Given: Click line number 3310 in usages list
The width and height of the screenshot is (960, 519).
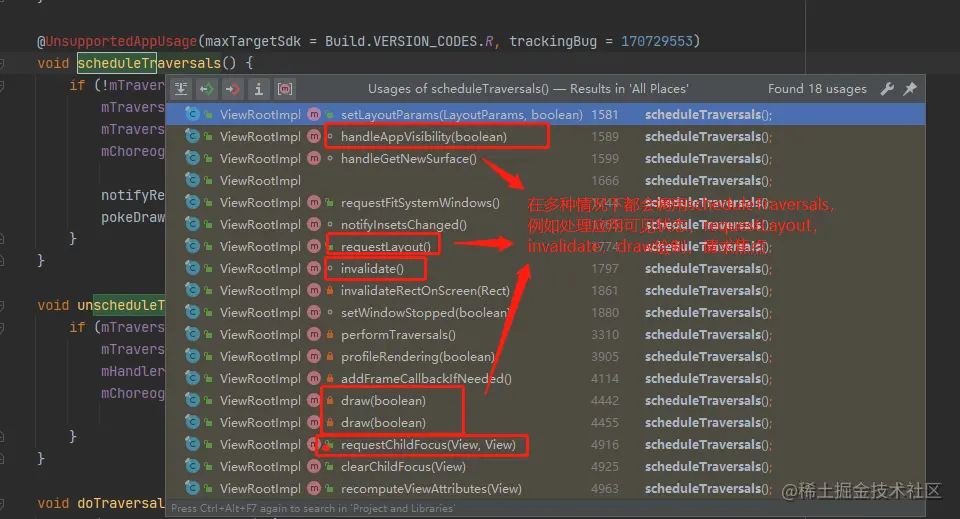Looking at the screenshot, I should 605,335.
